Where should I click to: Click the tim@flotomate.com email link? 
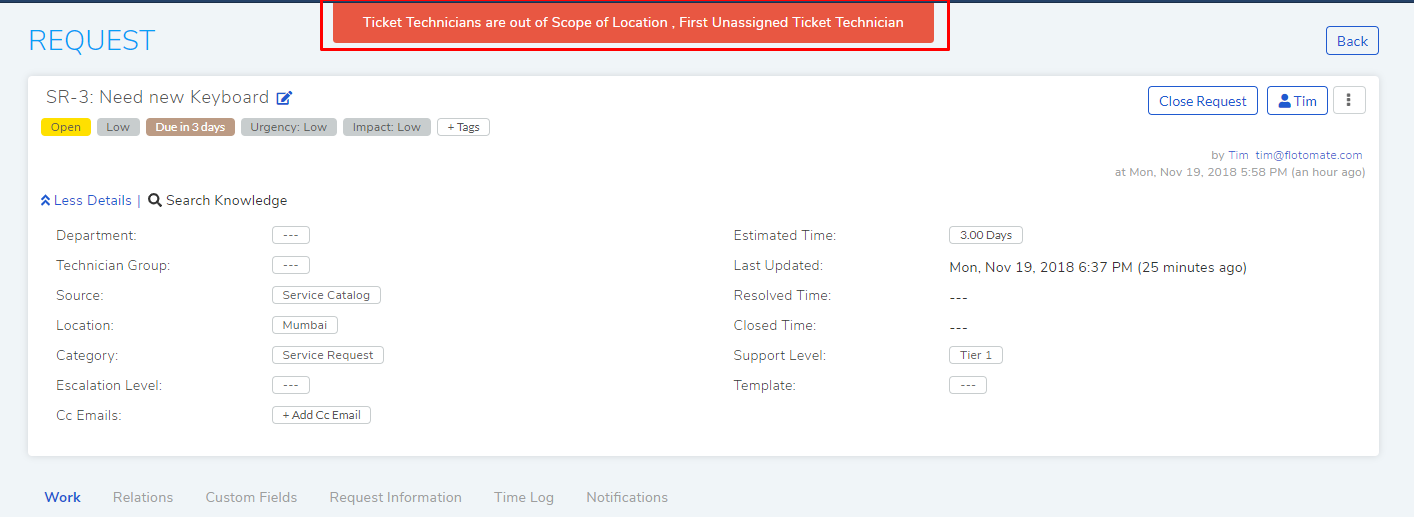pos(1310,155)
